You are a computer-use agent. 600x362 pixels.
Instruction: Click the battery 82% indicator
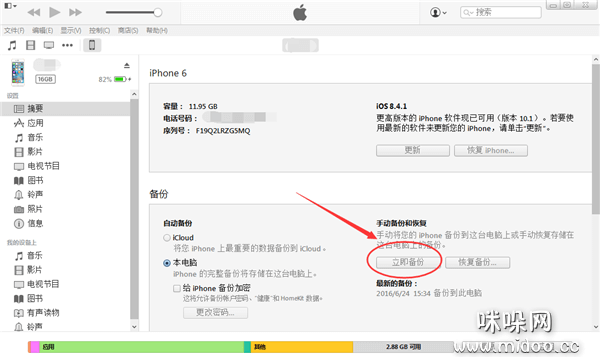(114, 79)
